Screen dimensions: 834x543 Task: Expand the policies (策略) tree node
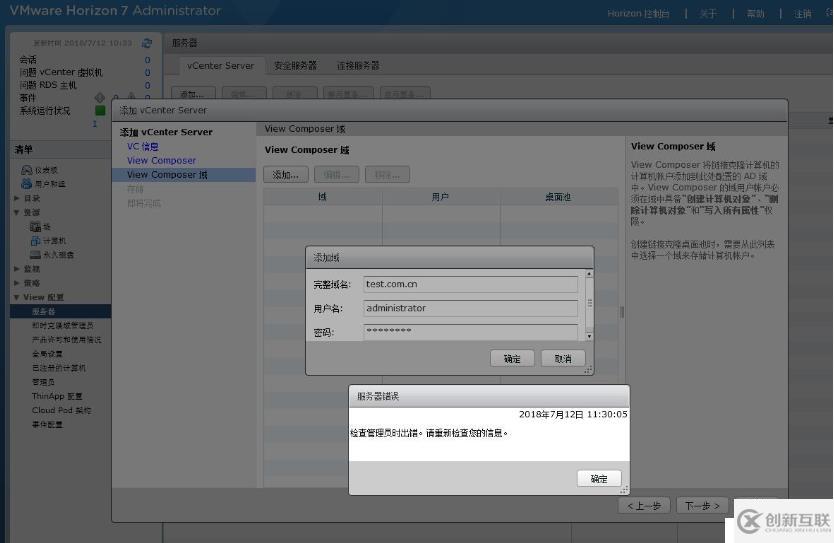coord(16,283)
